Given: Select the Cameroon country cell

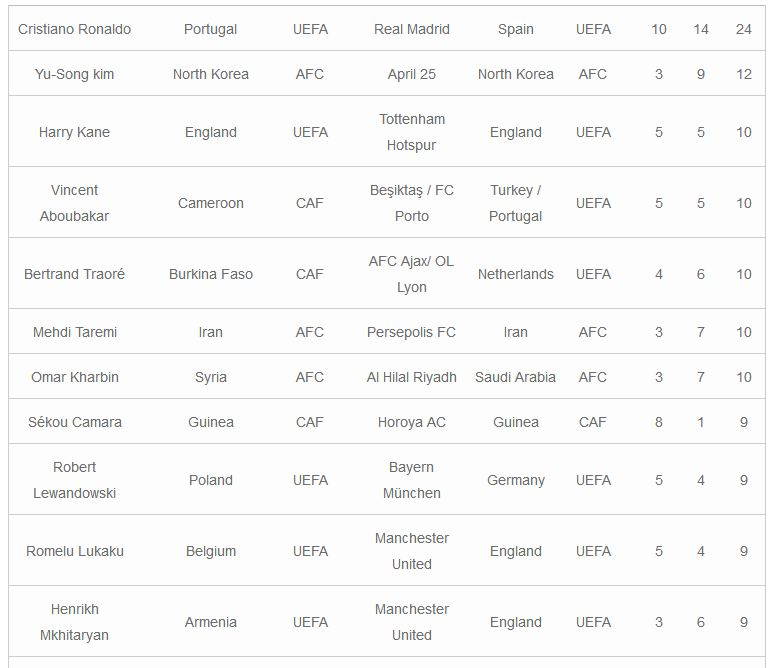Looking at the screenshot, I should (x=211, y=203).
